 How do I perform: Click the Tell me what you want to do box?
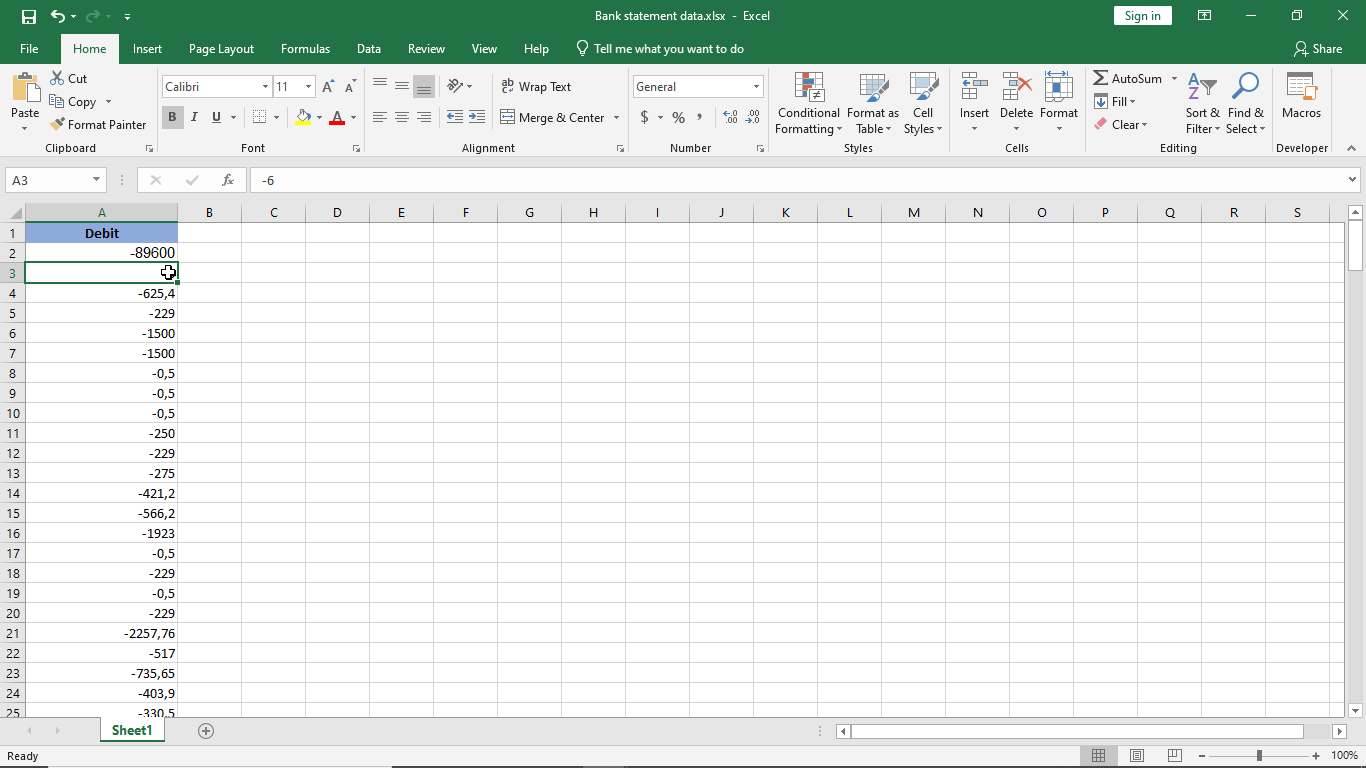click(660, 48)
